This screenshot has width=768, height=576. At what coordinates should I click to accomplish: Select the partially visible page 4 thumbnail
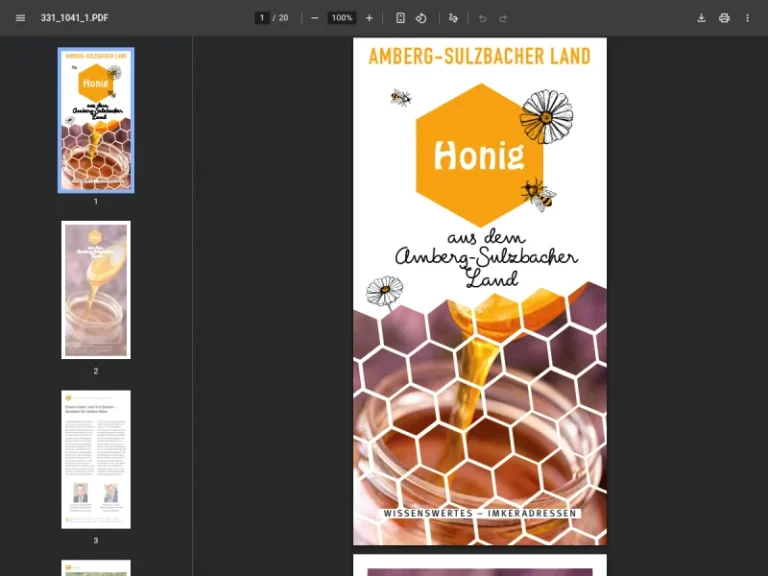(x=96, y=568)
